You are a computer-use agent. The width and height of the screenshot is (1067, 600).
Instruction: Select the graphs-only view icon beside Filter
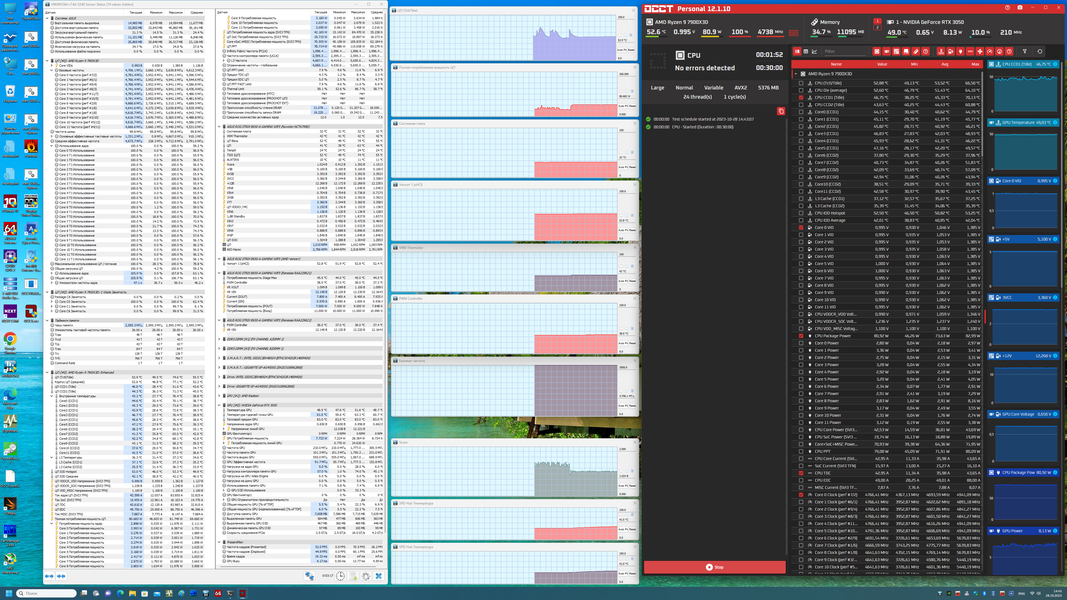pyautogui.click(x=815, y=52)
